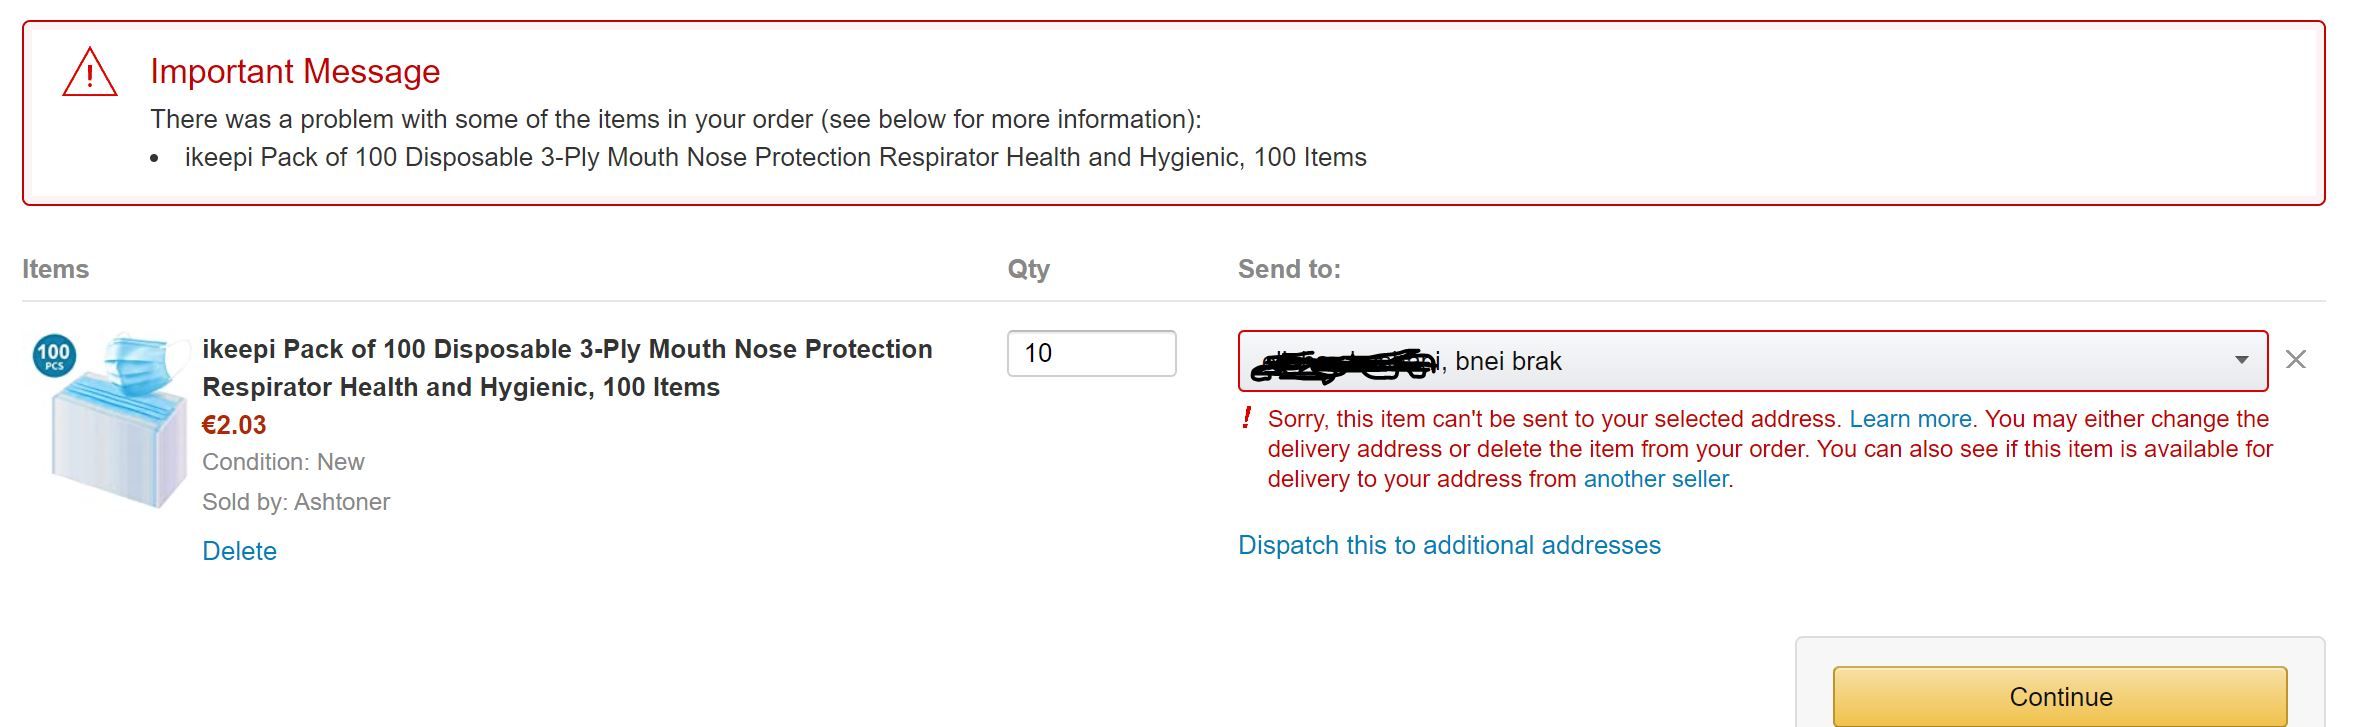Click the red warning triangle icon
2374x727 pixels.
tap(89, 73)
